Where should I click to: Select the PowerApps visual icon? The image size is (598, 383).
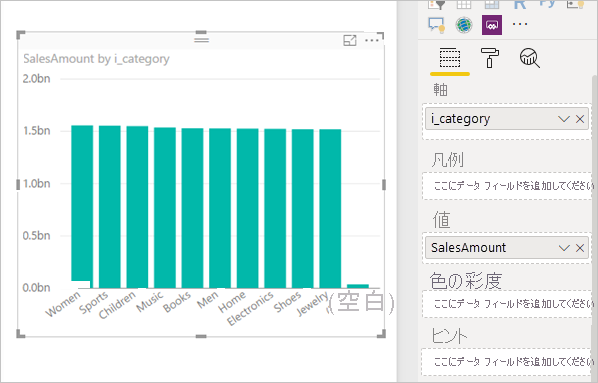(492, 25)
